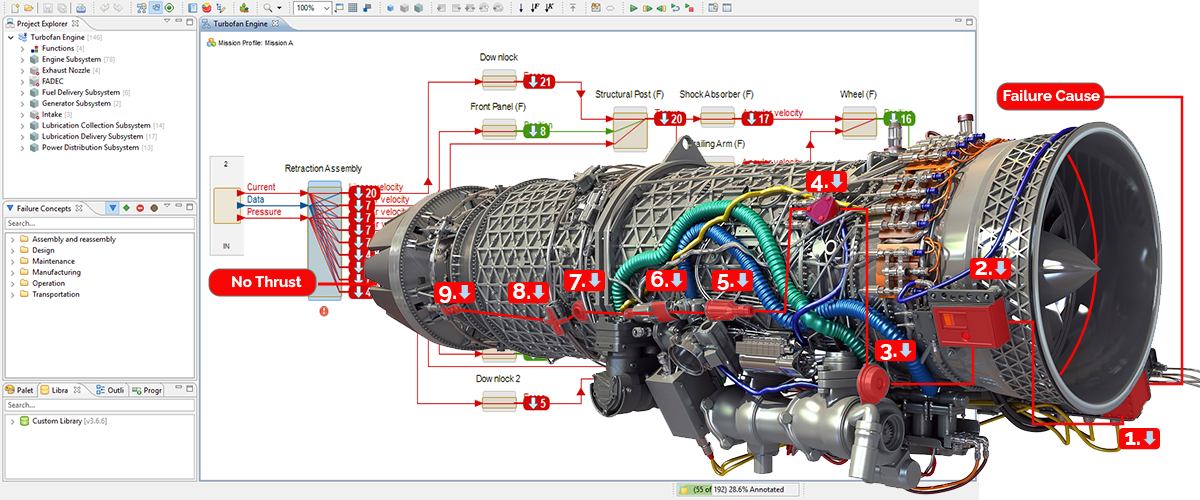
Task: Toggle the highlighted diagram view toolbar button
Action: [x=154, y=8]
